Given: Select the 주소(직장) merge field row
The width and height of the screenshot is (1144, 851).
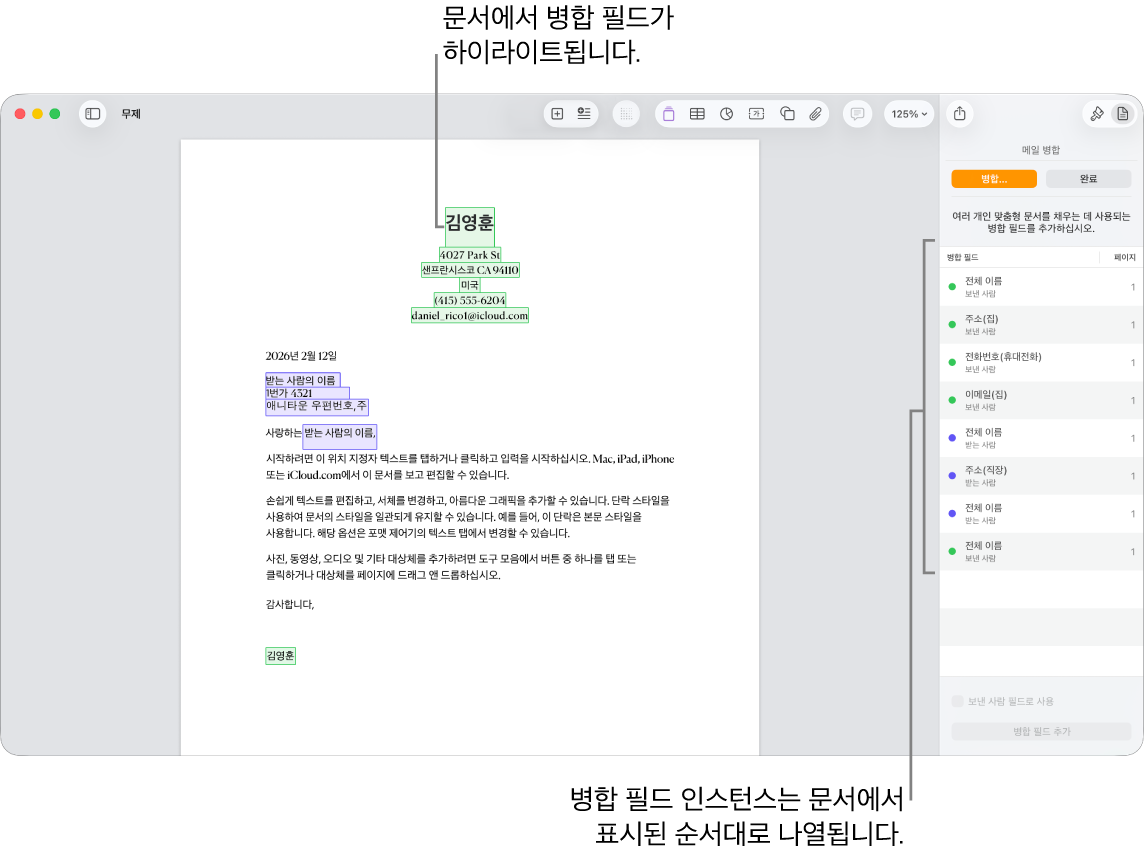Looking at the screenshot, I should (x=1041, y=477).
